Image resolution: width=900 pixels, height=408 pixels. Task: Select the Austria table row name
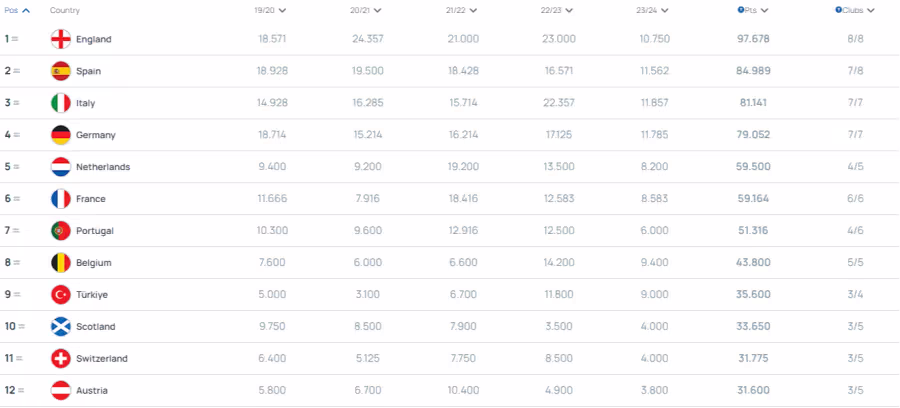tap(92, 391)
